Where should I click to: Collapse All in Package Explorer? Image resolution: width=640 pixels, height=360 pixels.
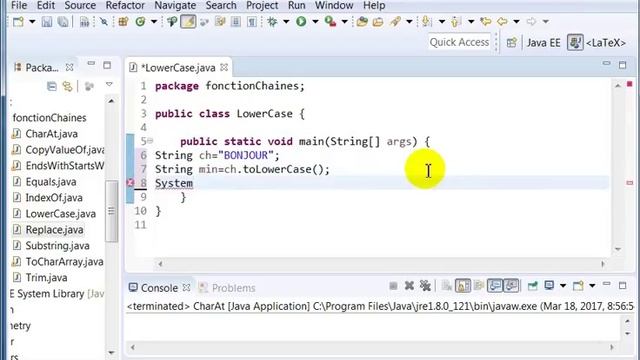(x=52, y=86)
